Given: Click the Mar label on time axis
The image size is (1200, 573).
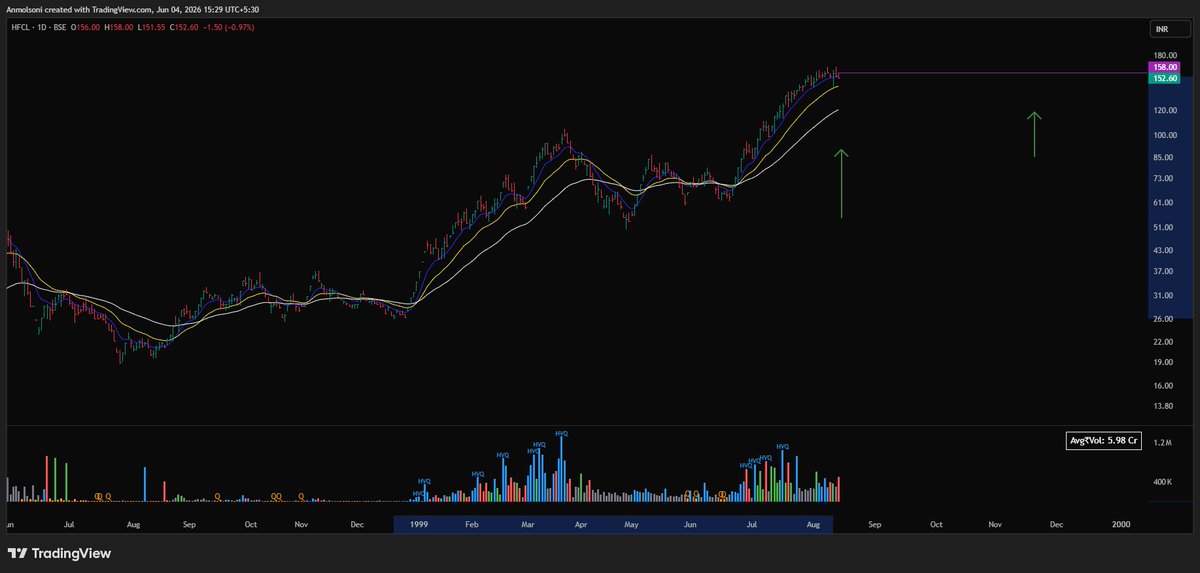Looking at the screenshot, I should click(x=529, y=523).
